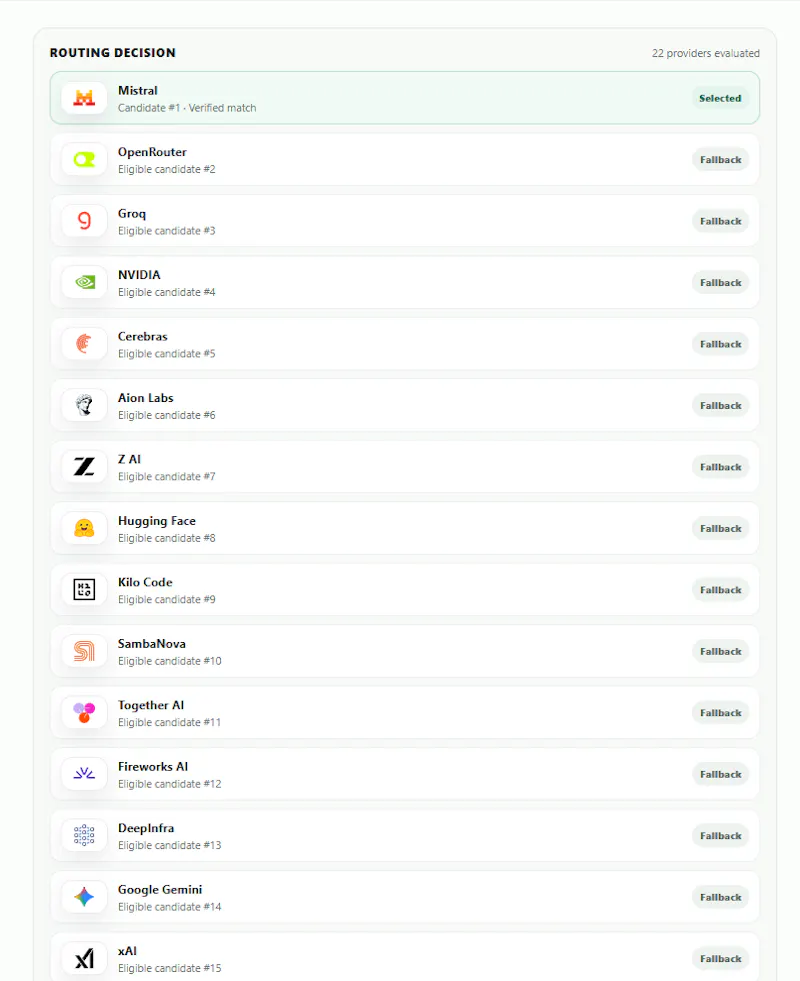Click the Groq provider name

[x=132, y=213]
